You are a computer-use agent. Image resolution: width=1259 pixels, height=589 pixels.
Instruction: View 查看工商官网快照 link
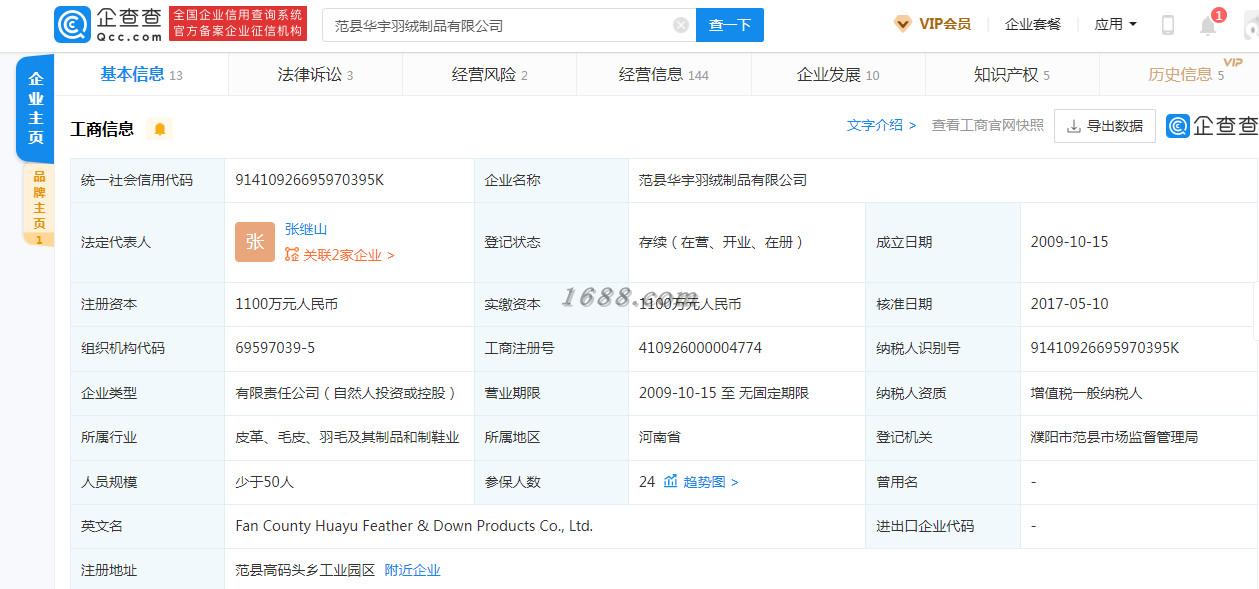pyautogui.click(x=988, y=125)
